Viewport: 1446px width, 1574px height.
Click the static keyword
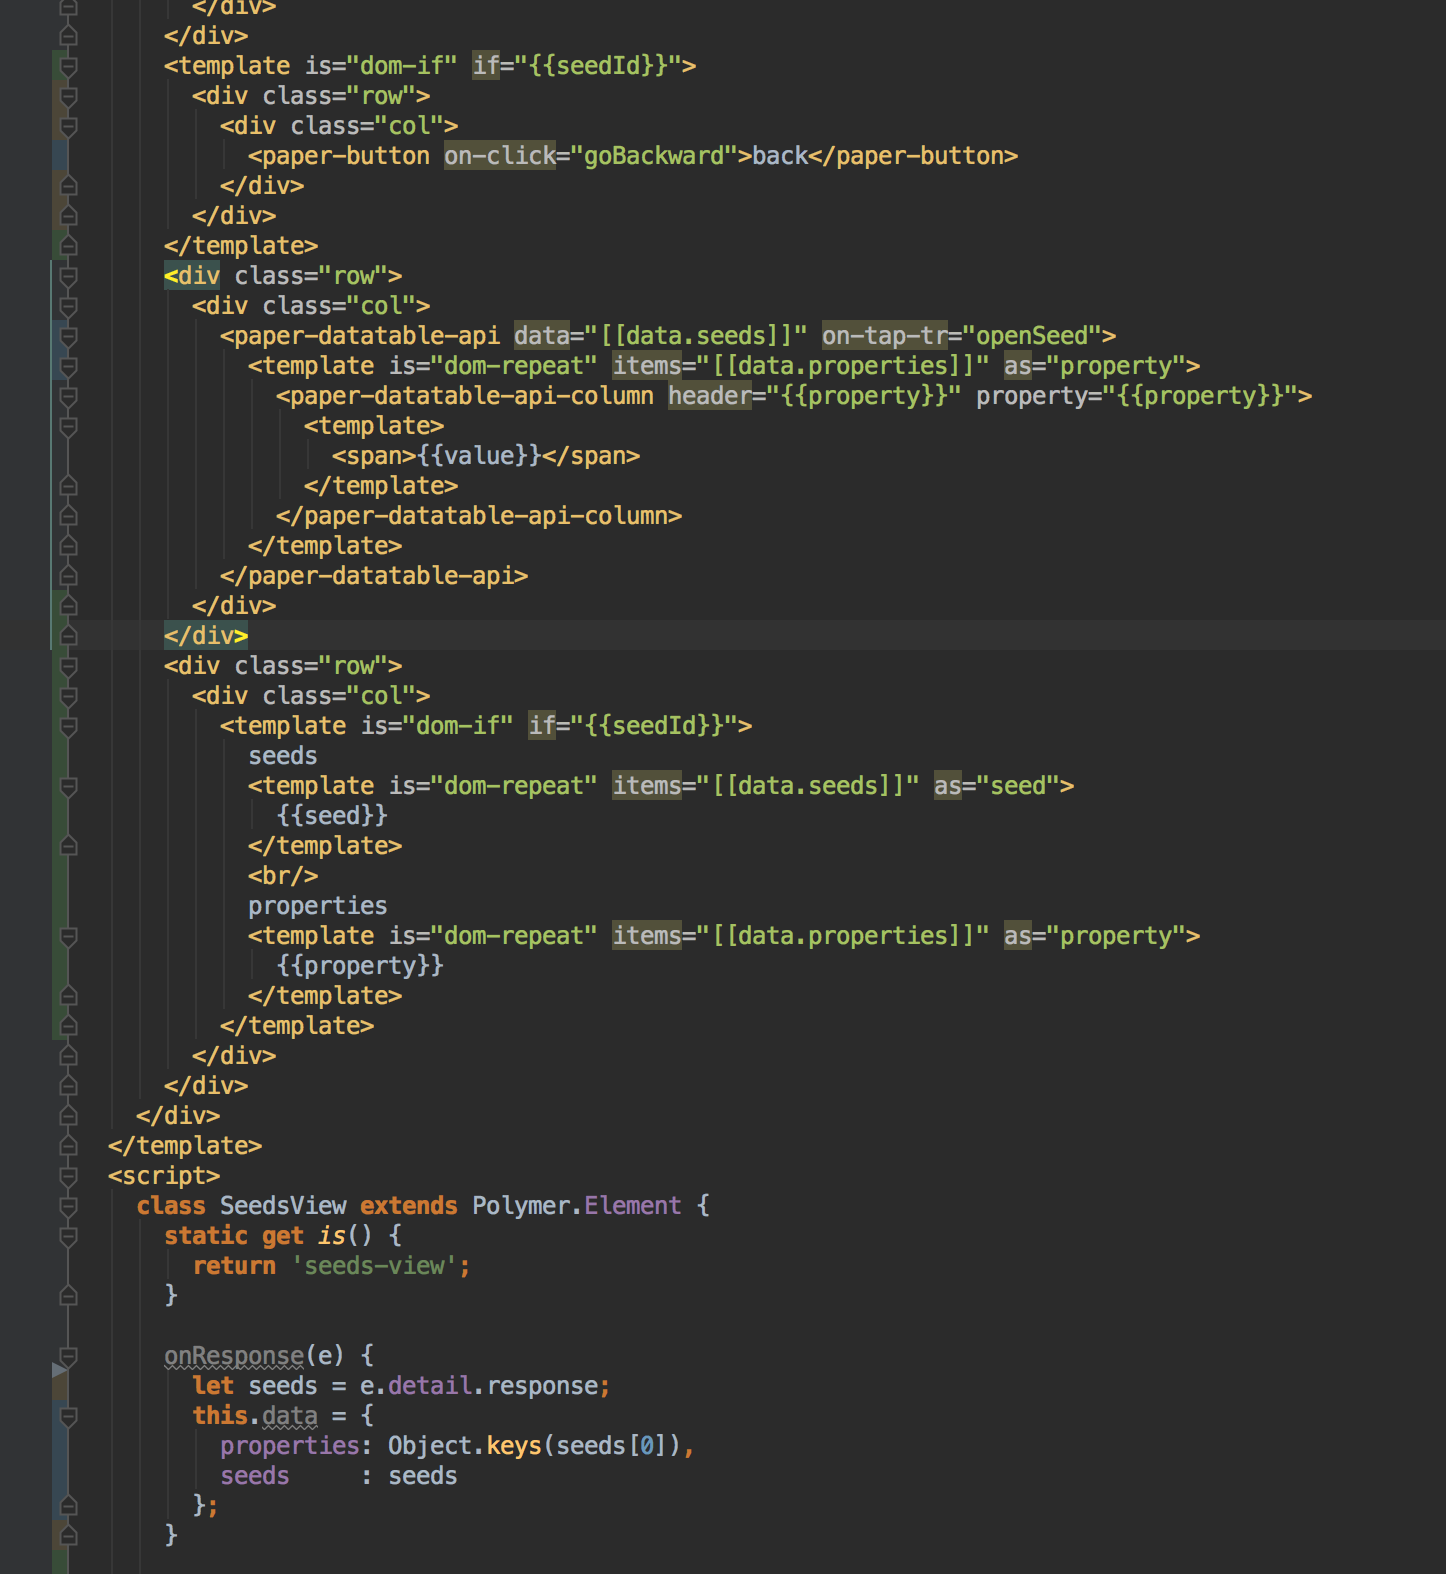206,1236
